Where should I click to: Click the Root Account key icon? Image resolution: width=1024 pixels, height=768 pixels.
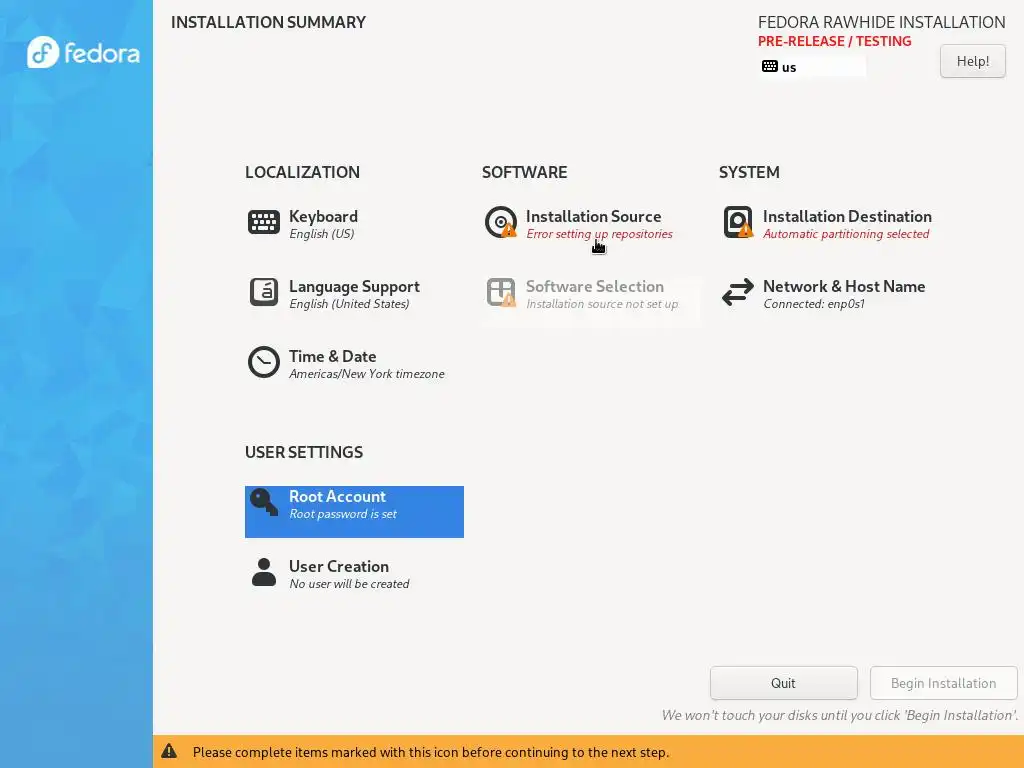264,503
